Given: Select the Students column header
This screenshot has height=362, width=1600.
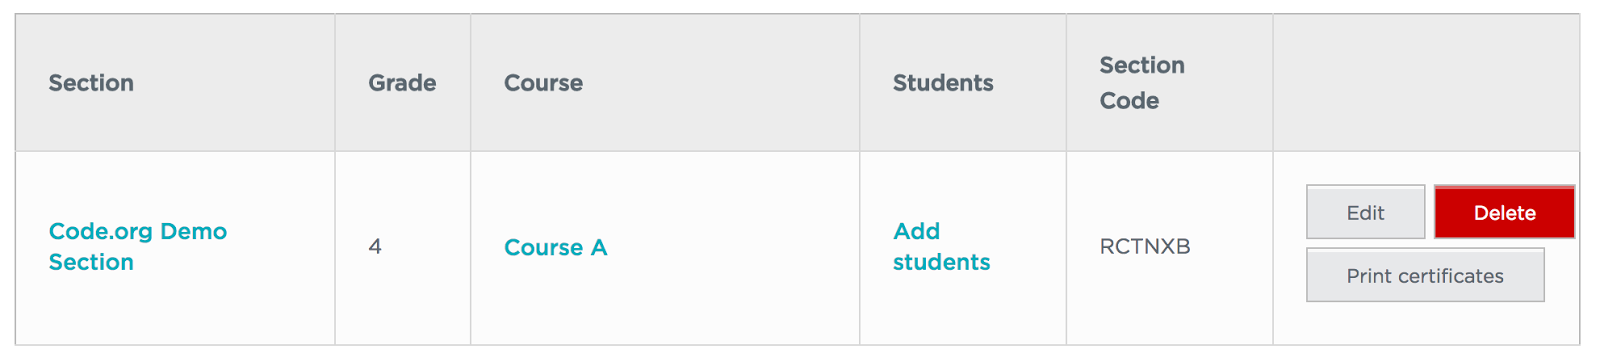Looking at the screenshot, I should click(943, 83).
